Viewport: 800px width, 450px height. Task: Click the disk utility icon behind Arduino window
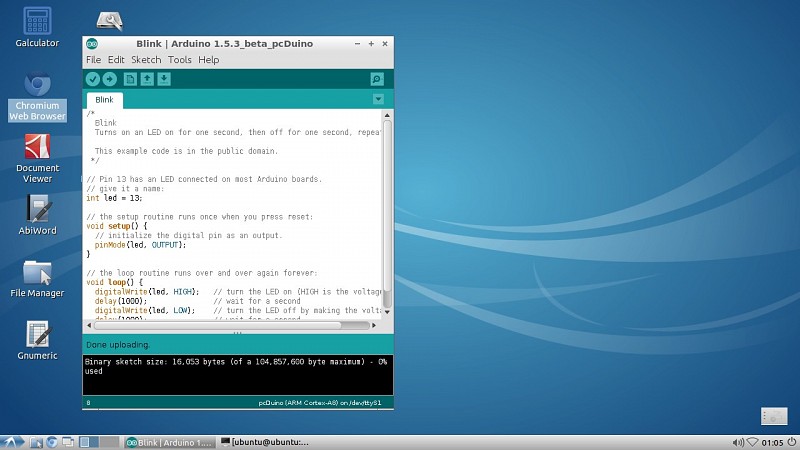tap(109, 21)
